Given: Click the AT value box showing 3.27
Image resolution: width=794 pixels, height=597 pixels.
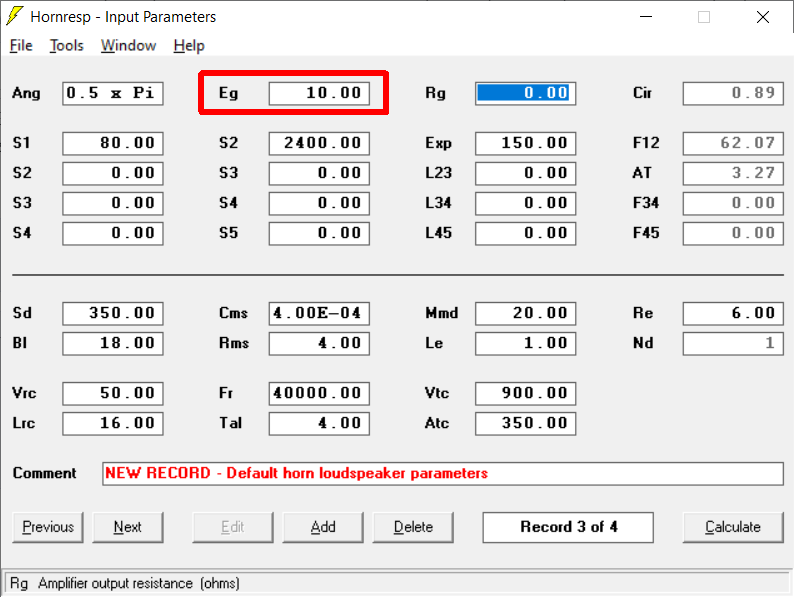Looking at the screenshot, I should pos(733,173).
